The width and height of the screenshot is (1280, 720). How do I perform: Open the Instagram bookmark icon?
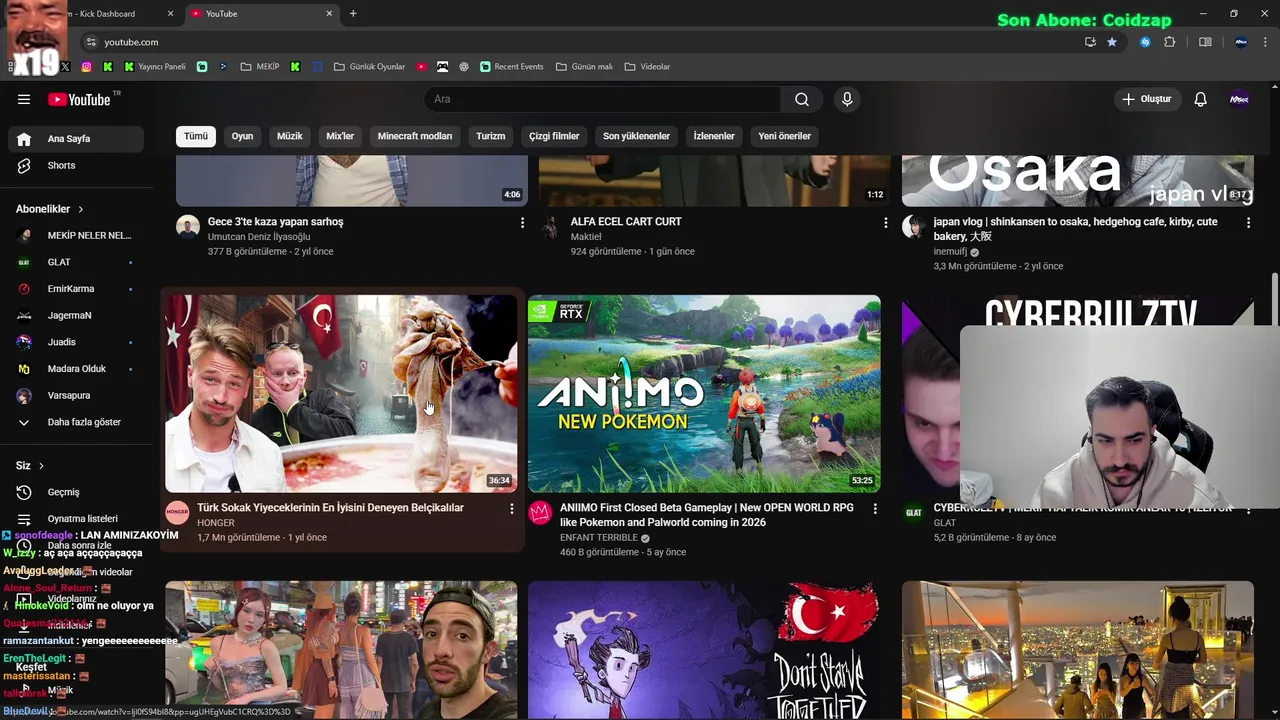pos(87,67)
